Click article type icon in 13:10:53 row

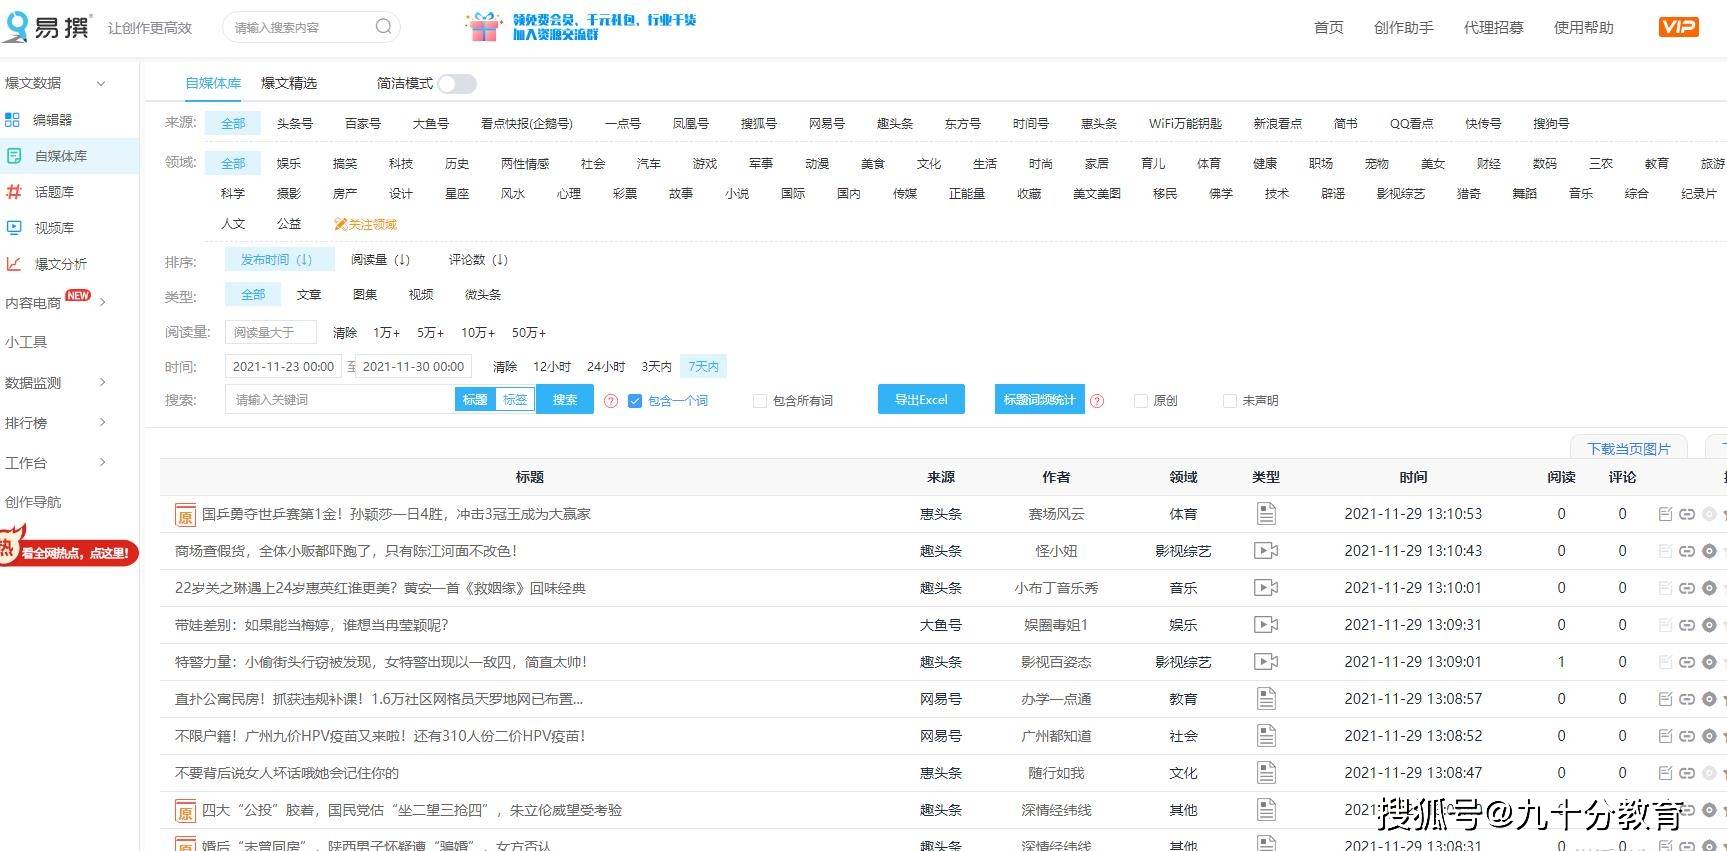tap(1266, 514)
